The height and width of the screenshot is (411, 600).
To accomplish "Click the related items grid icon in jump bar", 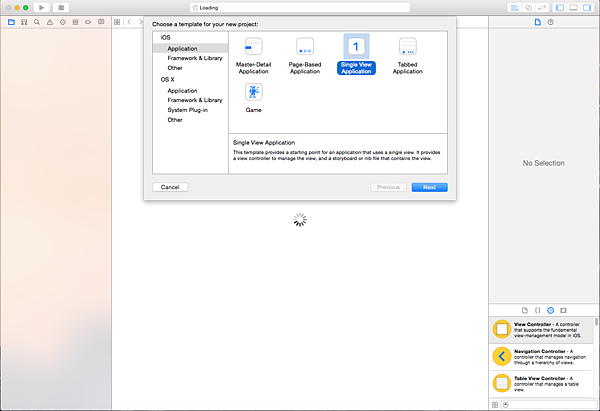I will point(117,22).
